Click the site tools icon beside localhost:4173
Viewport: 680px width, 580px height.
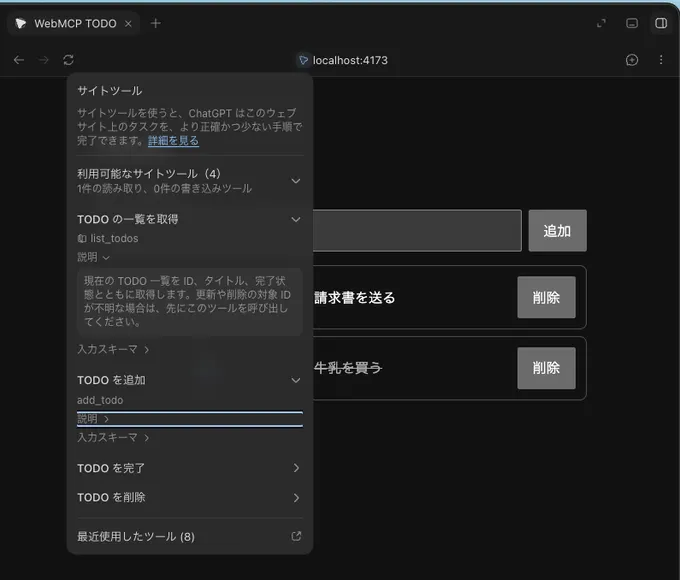[x=304, y=60]
